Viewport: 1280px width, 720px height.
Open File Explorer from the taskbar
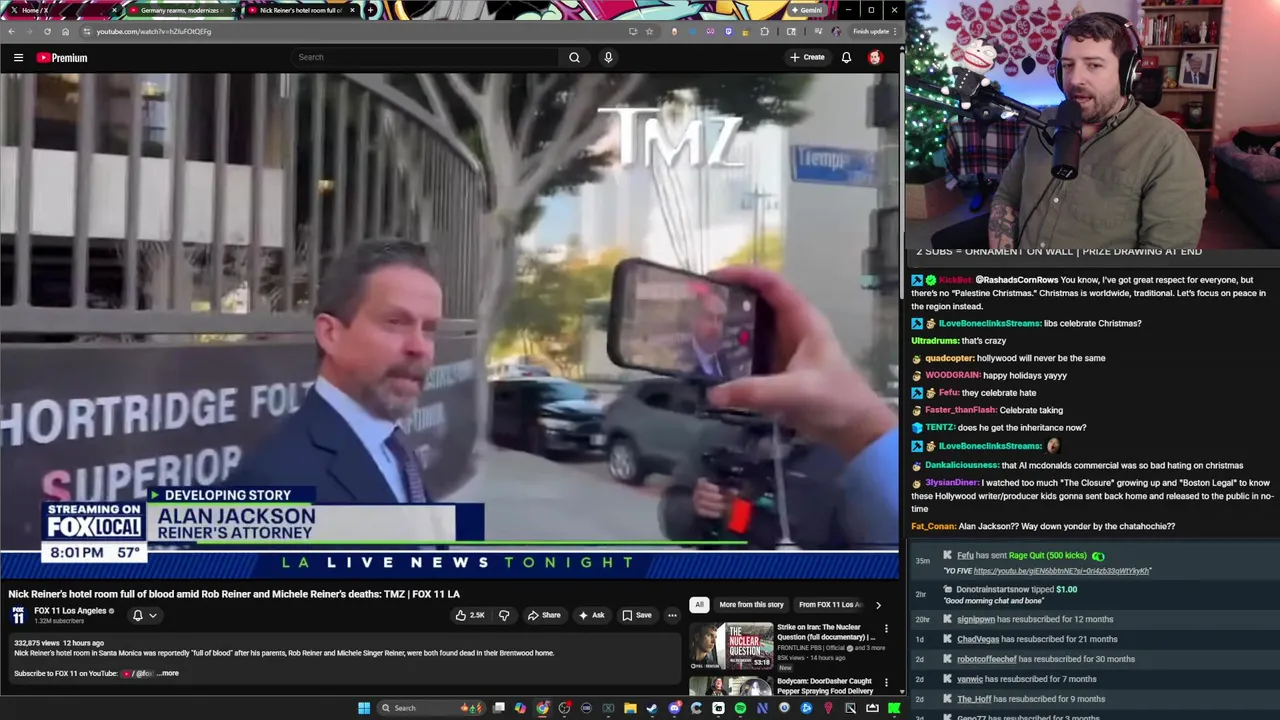[630, 708]
